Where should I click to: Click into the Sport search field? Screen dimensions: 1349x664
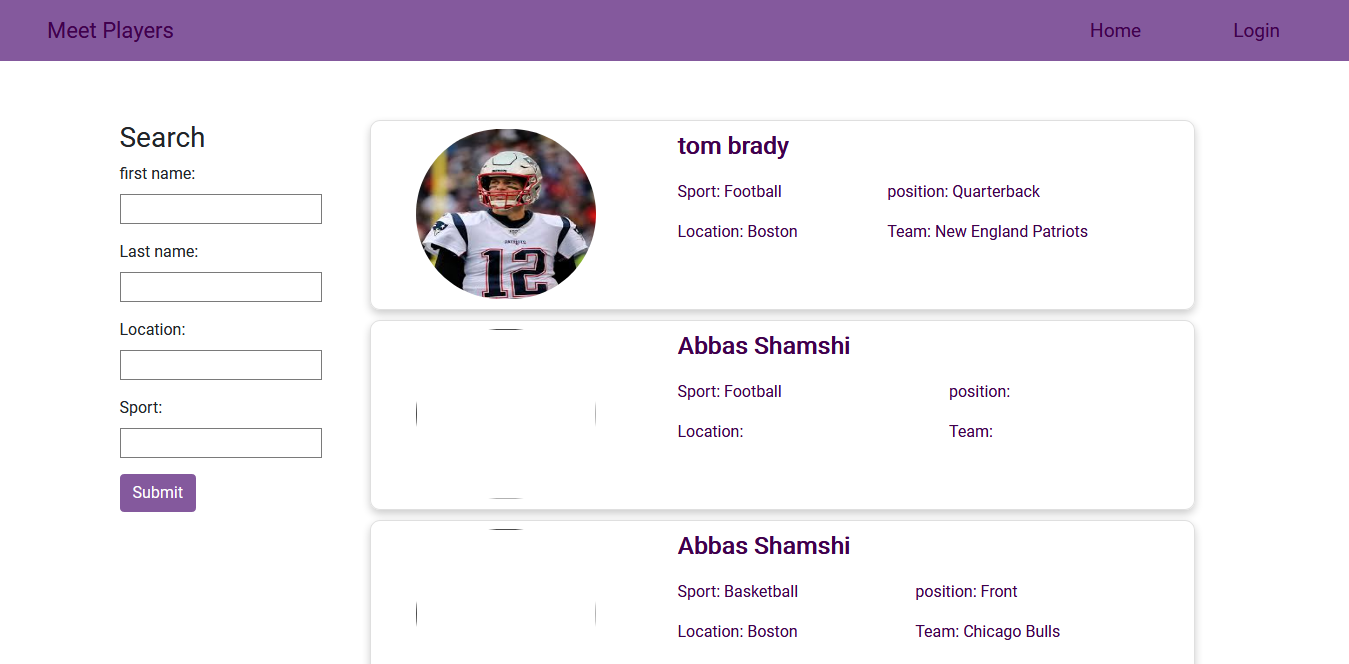point(220,443)
